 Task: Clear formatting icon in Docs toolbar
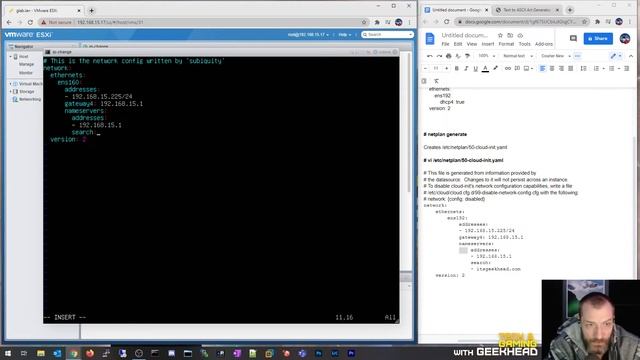click(436, 81)
